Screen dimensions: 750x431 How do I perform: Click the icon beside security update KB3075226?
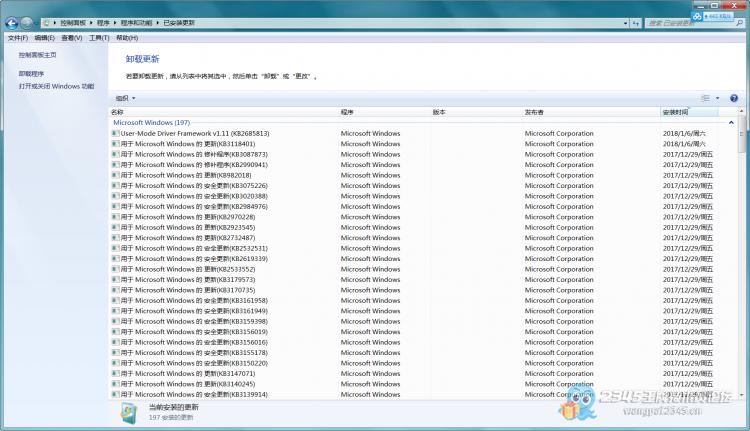point(115,186)
